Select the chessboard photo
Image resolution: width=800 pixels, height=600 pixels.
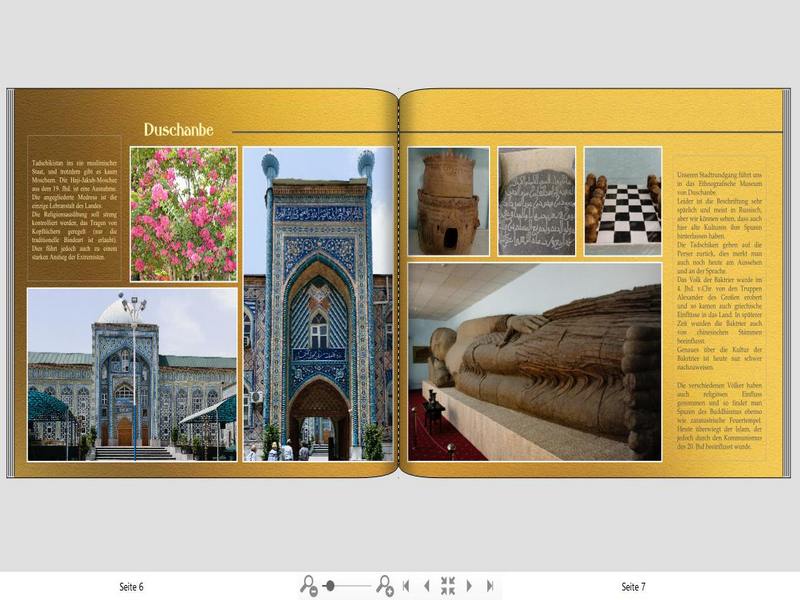pyautogui.click(x=623, y=202)
